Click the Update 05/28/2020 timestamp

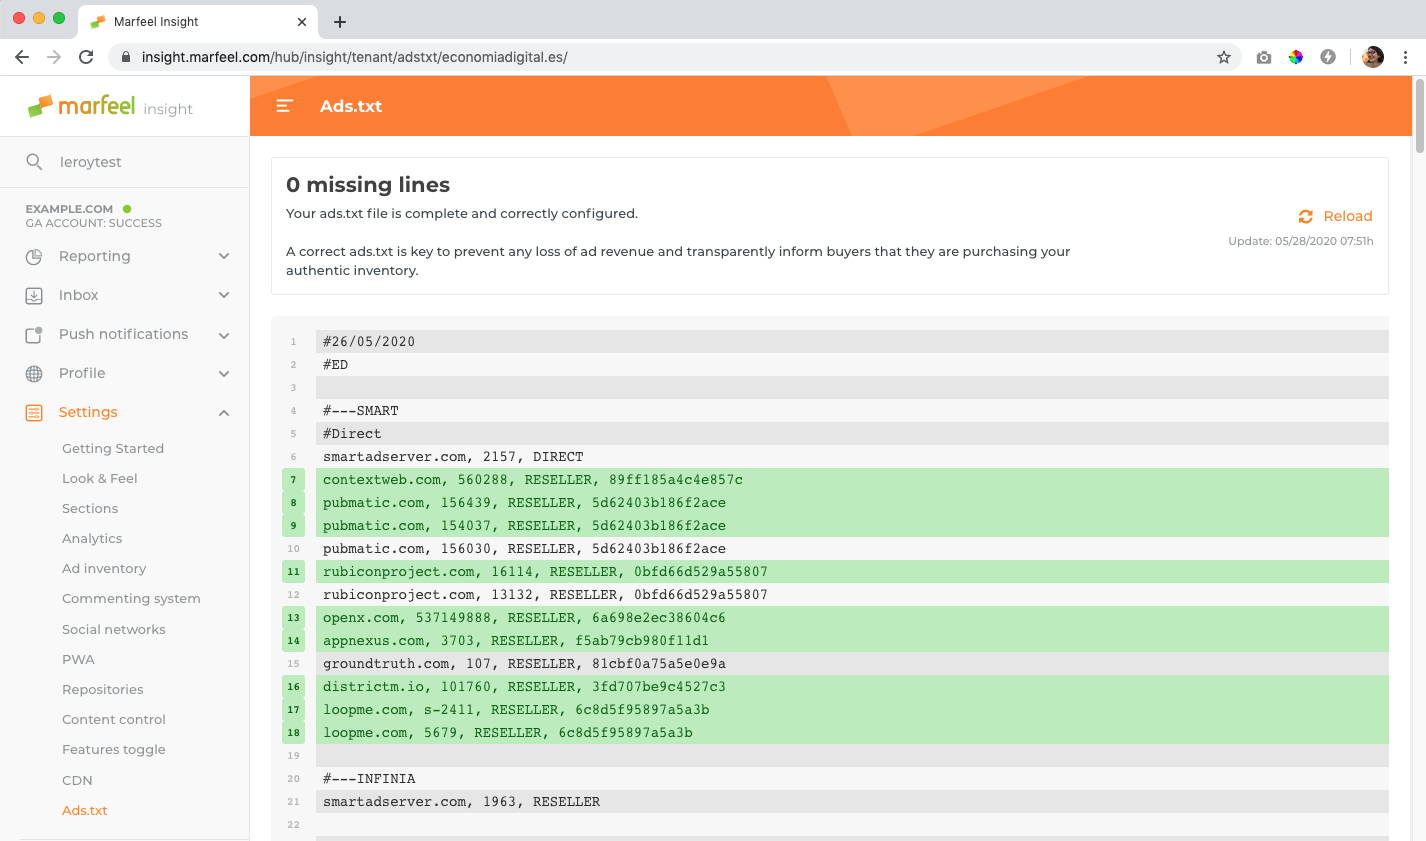click(x=1301, y=241)
